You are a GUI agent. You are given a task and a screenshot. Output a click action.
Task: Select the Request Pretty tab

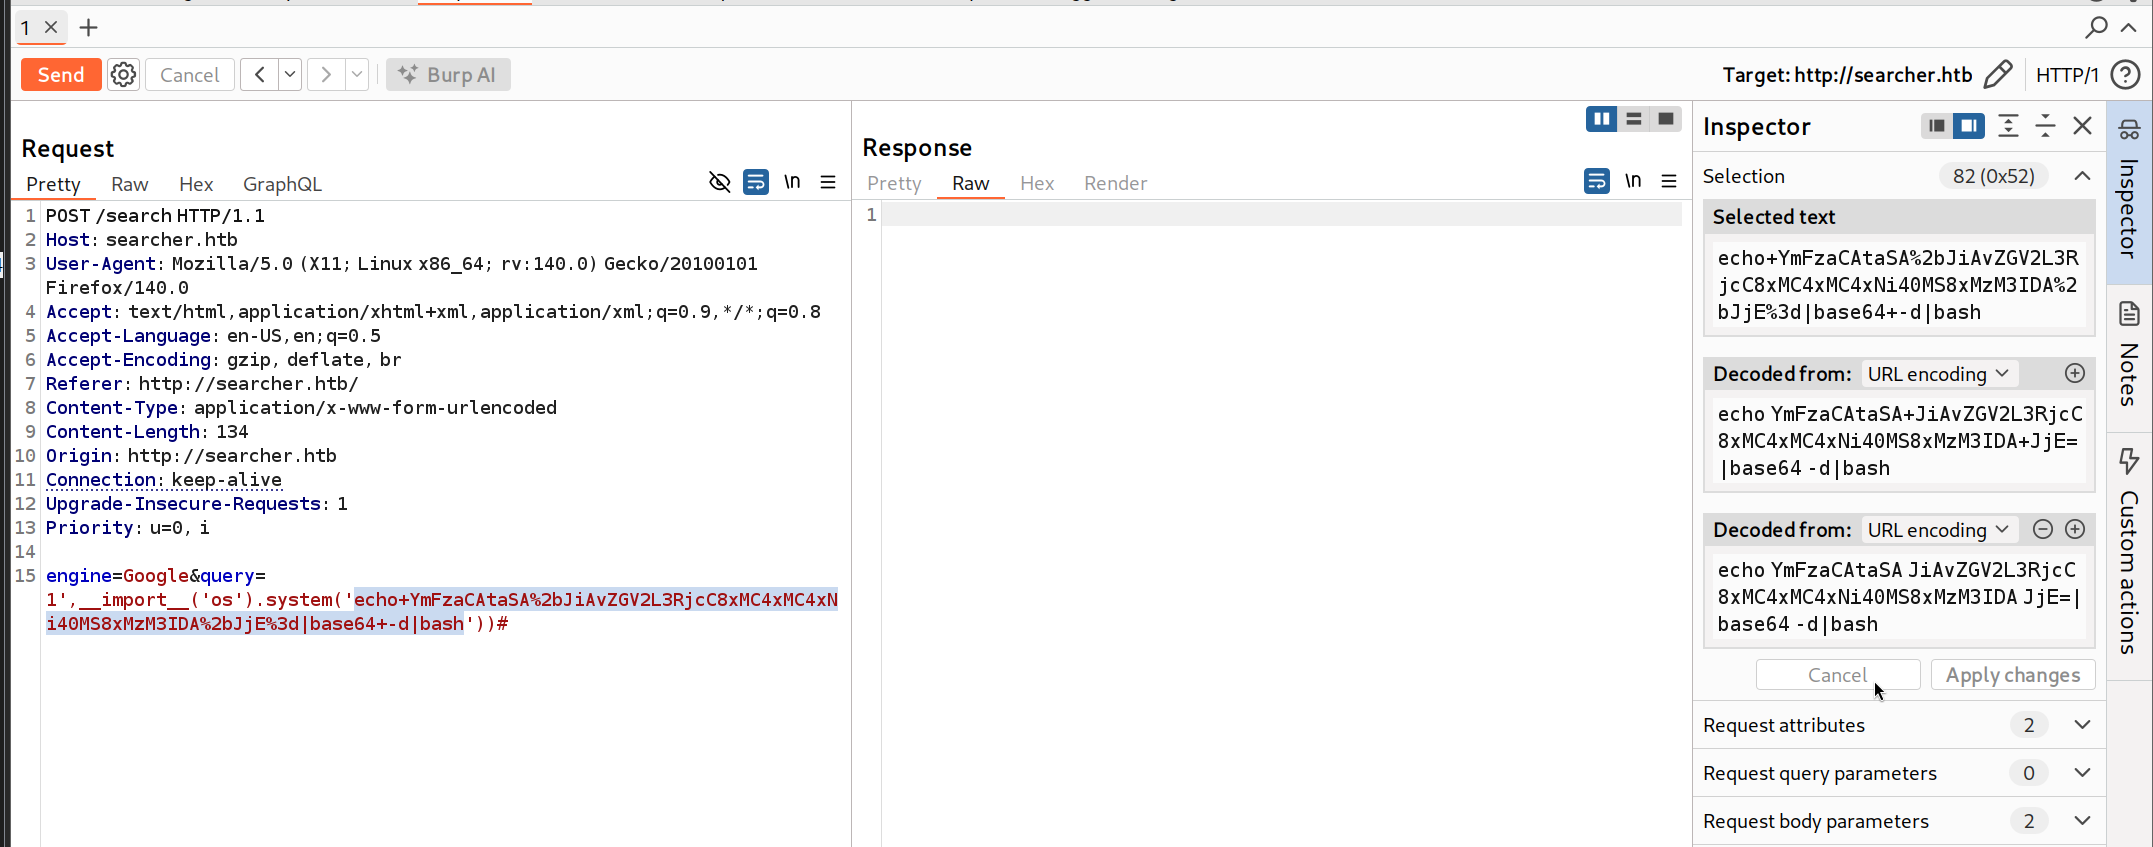(53, 184)
